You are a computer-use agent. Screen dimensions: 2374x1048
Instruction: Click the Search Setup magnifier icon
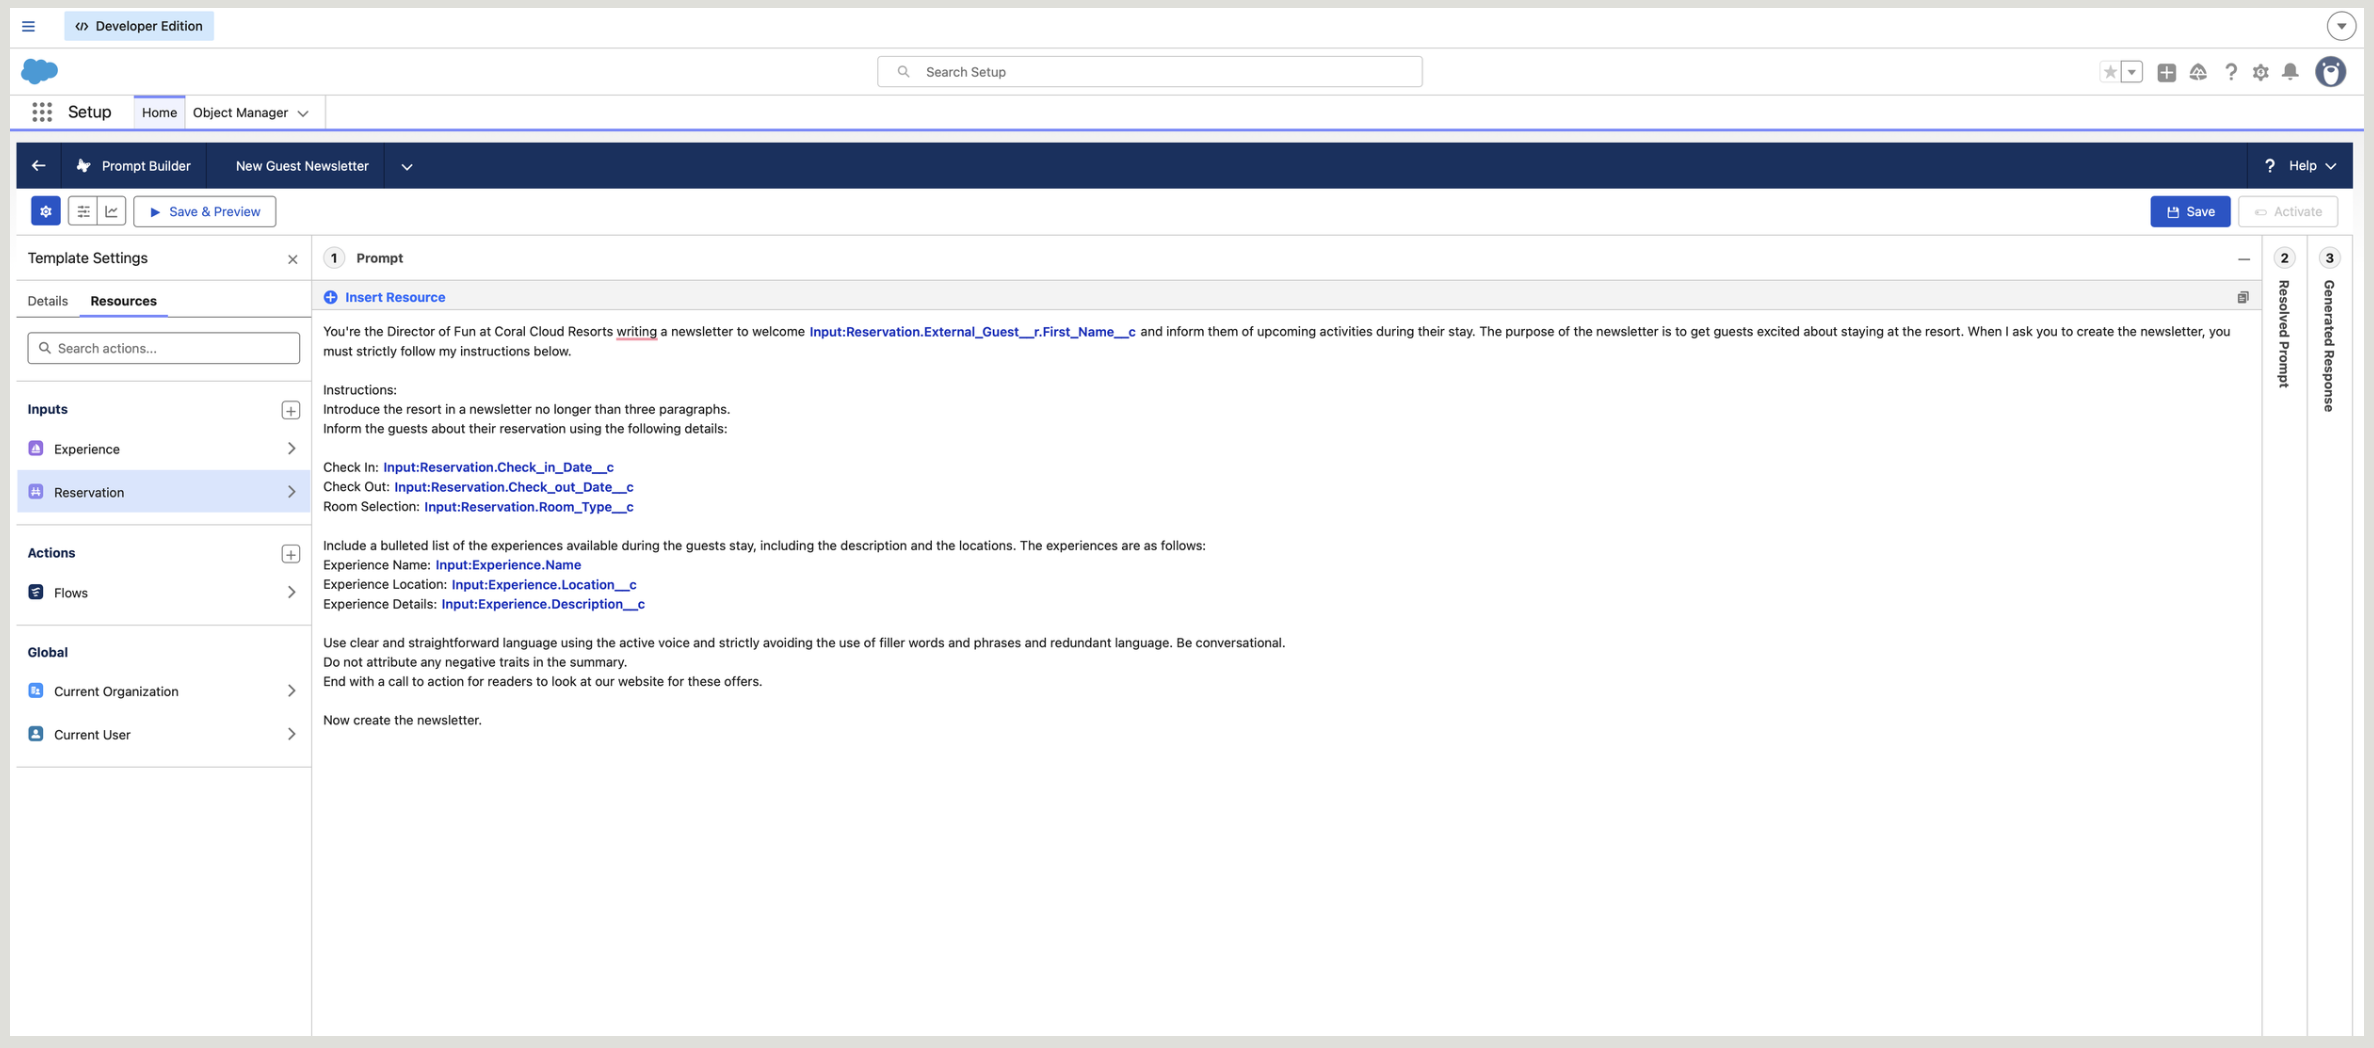[903, 72]
